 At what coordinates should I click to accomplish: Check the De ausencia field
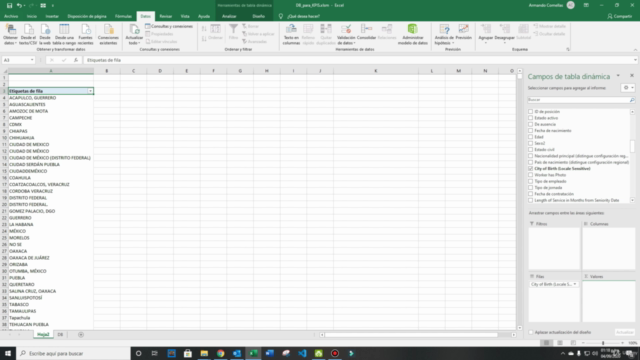pos(531,124)
